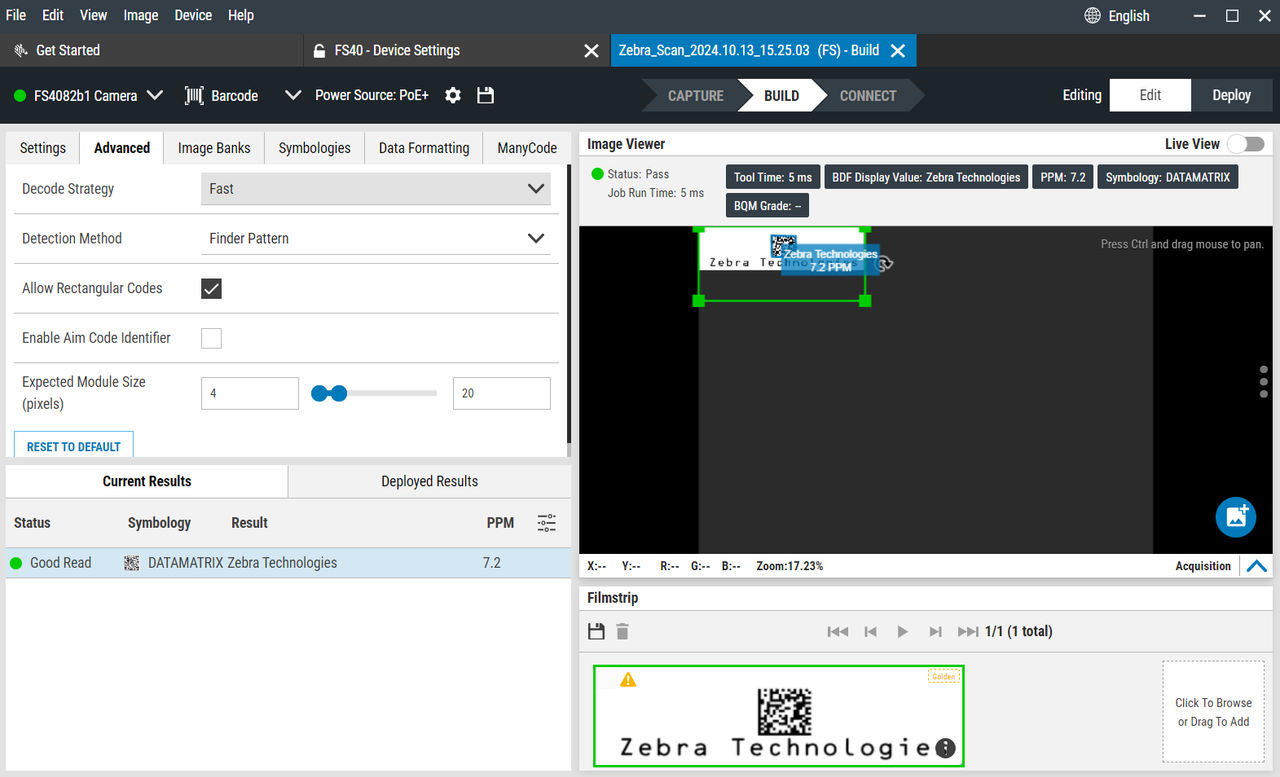Click the Symbology: DATAMATRIX chip
1280x777 pixels.
click(x=1168, y=177)
